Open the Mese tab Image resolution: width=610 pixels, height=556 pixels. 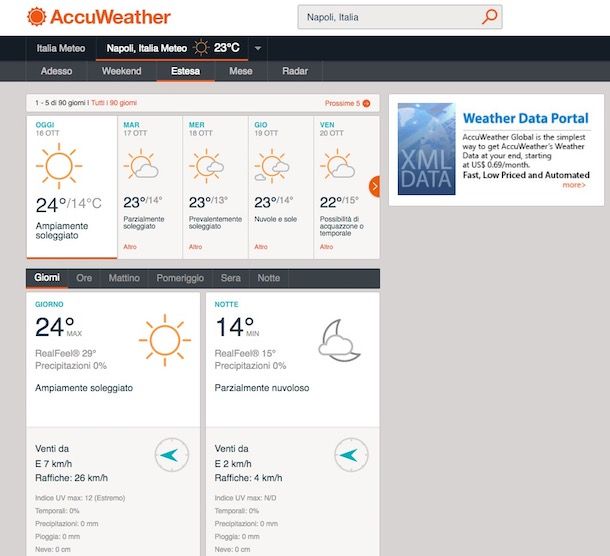241,71
